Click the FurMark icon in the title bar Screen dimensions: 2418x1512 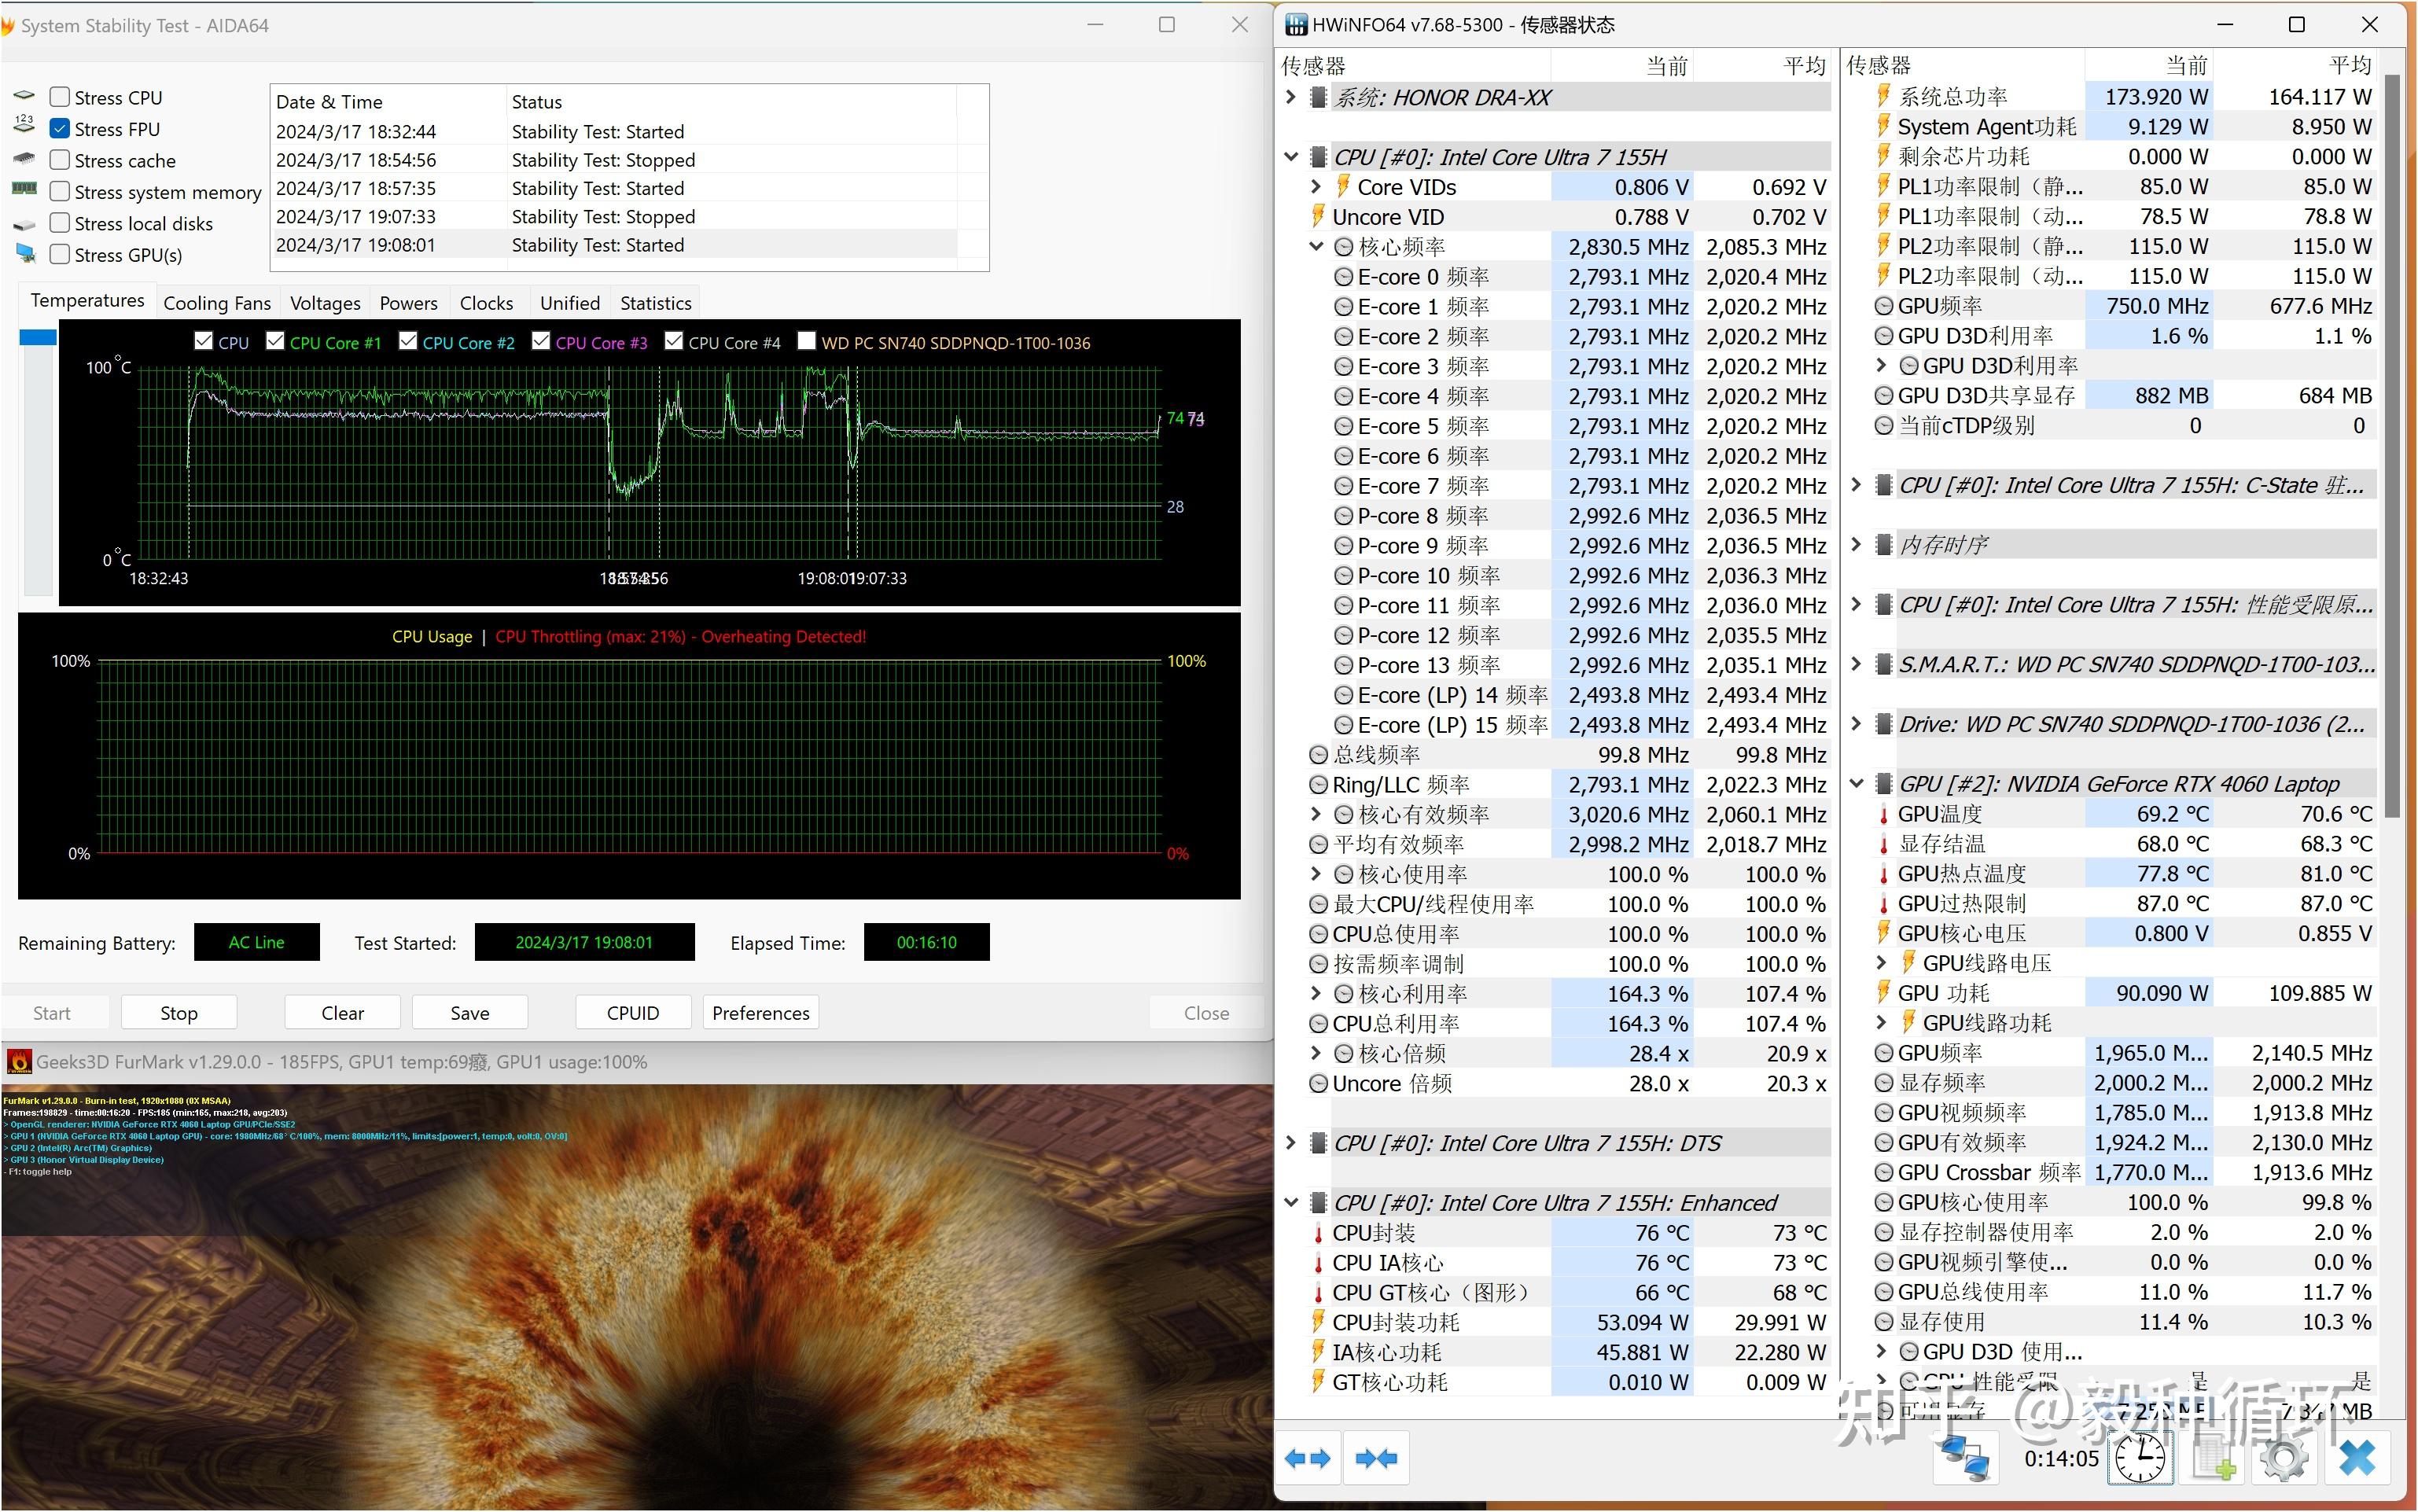(18, 1061)
